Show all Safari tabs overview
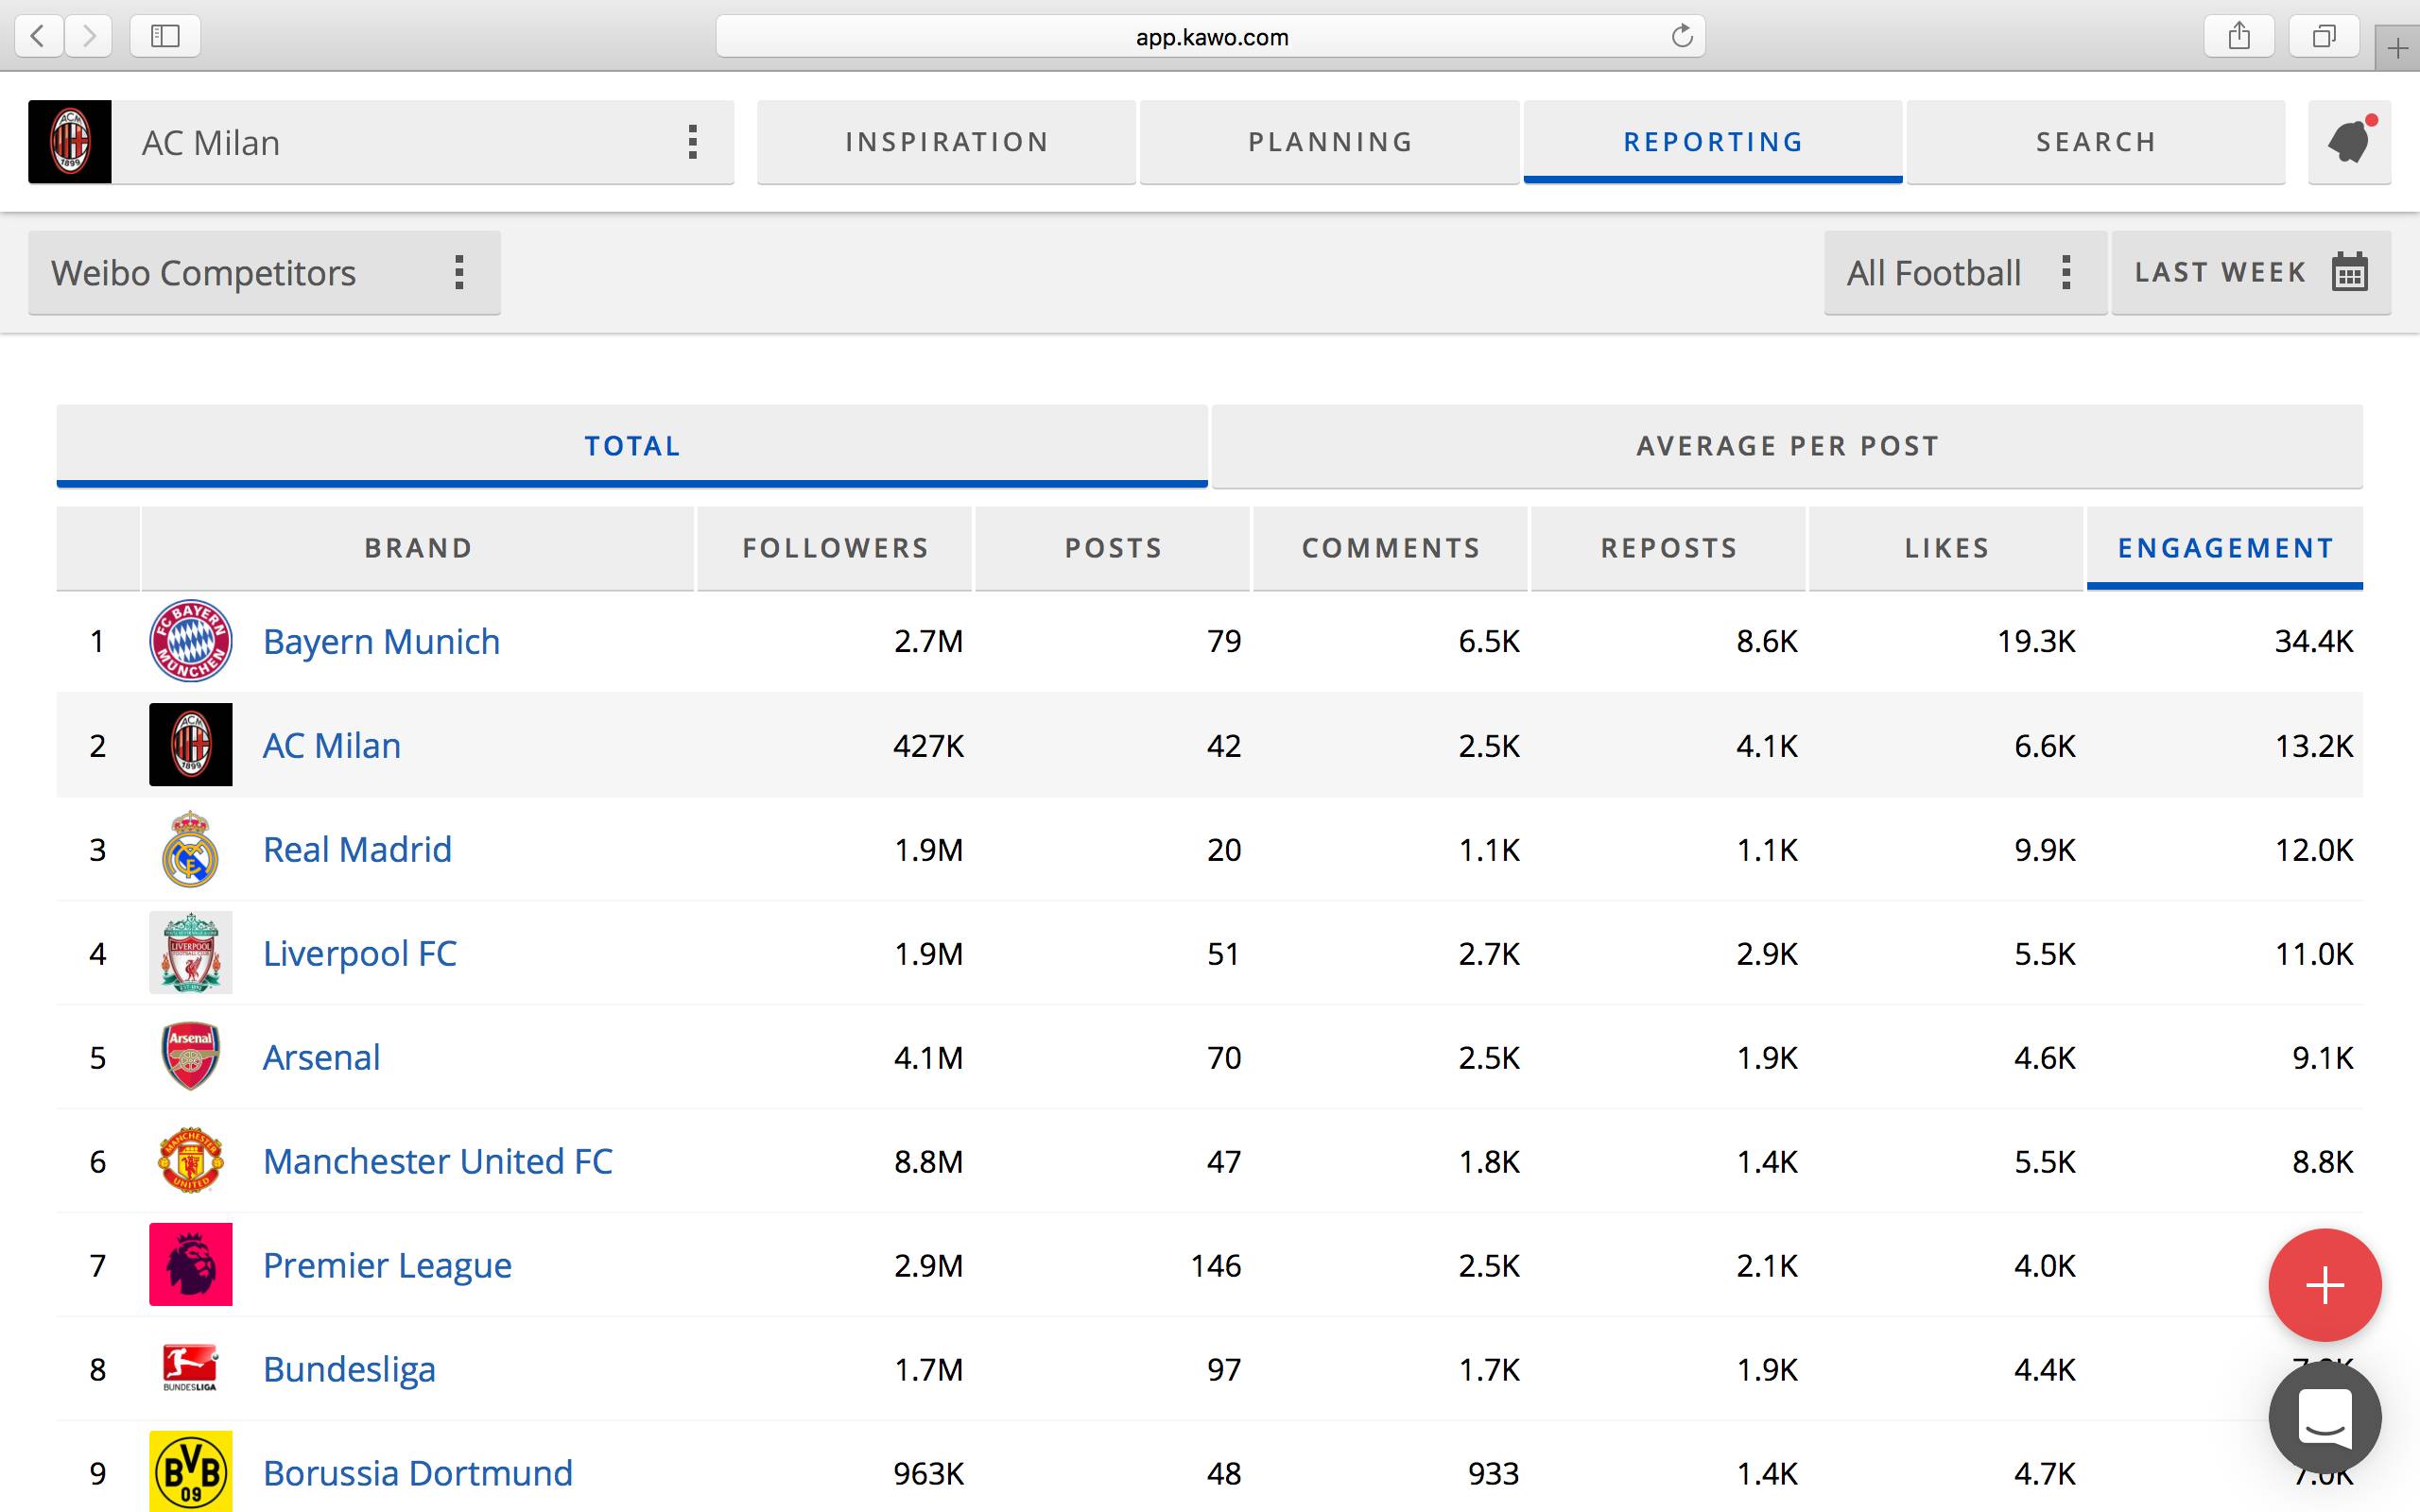Viewport: 2420px width, 1512px height. (2324, 37)
